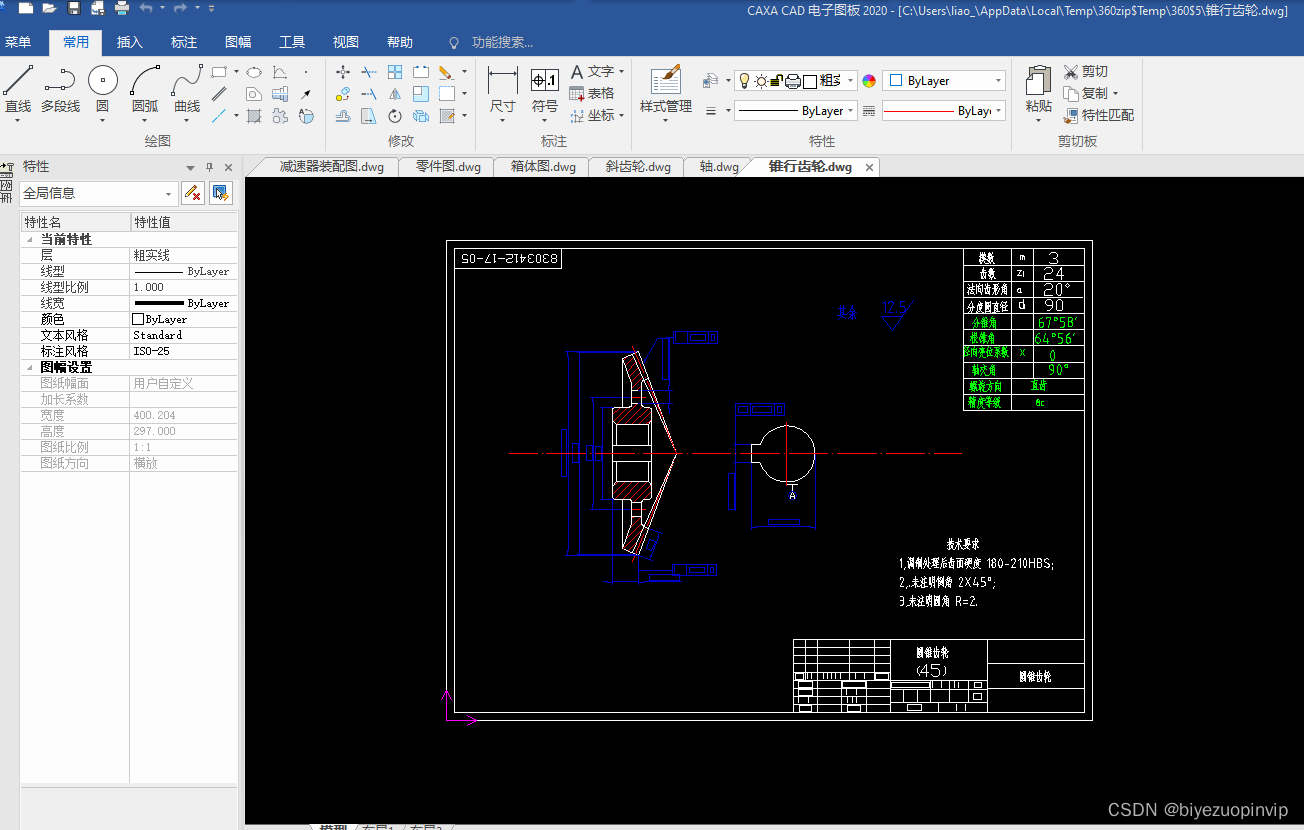The width and height of the screenshot is (1304, 830).
Task: Switch to the 标注 ribbon tab
Action: (184, 42)
